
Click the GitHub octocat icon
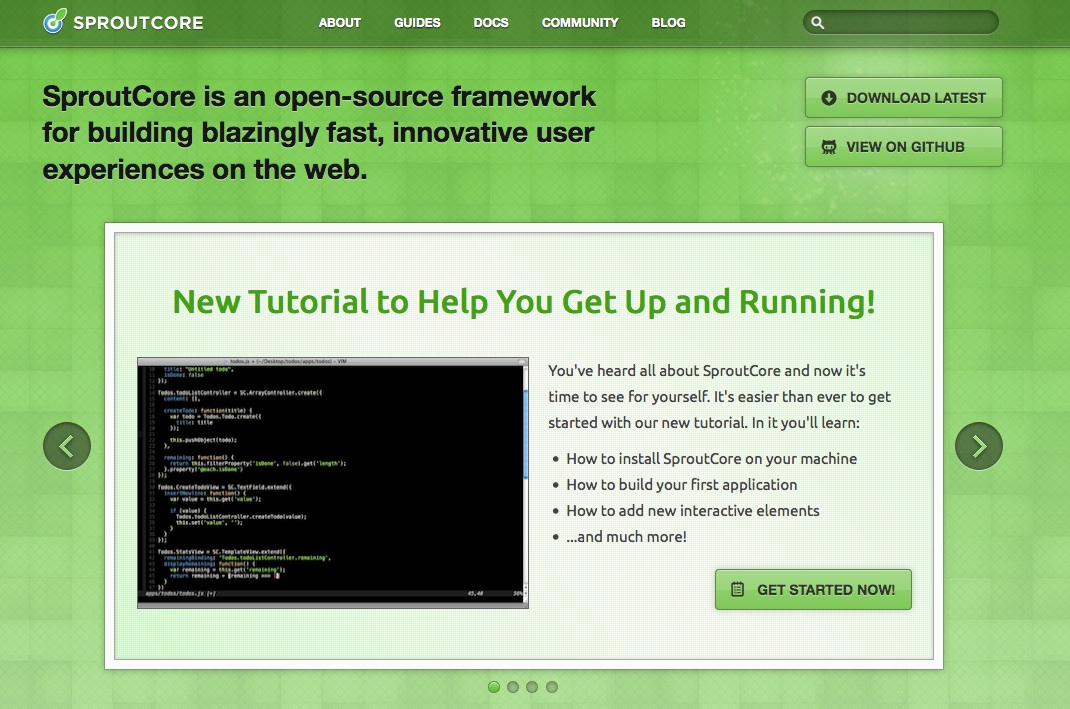(828, 147)
